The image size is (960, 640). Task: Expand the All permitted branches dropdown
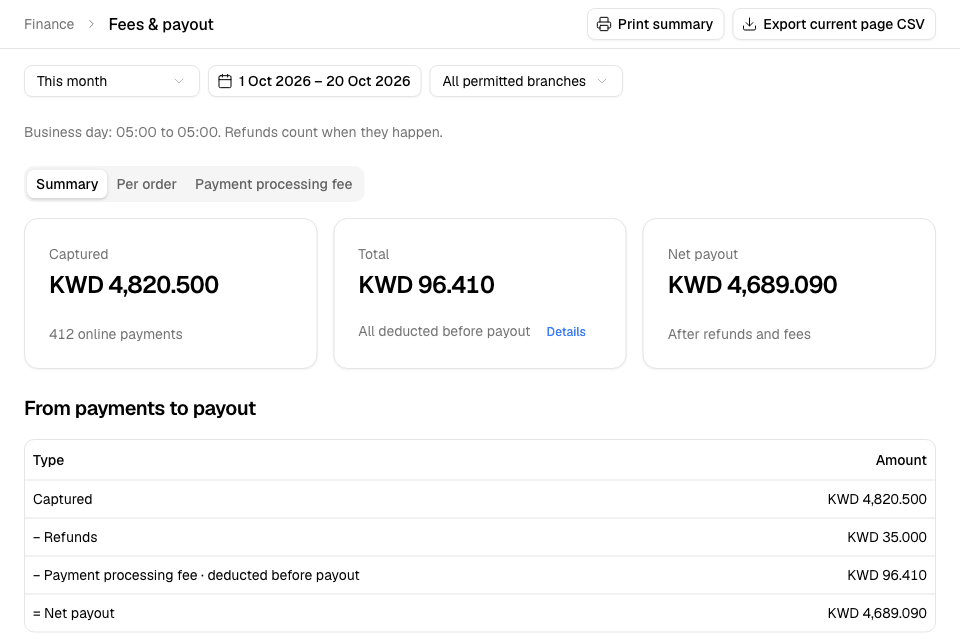(526, 81)
